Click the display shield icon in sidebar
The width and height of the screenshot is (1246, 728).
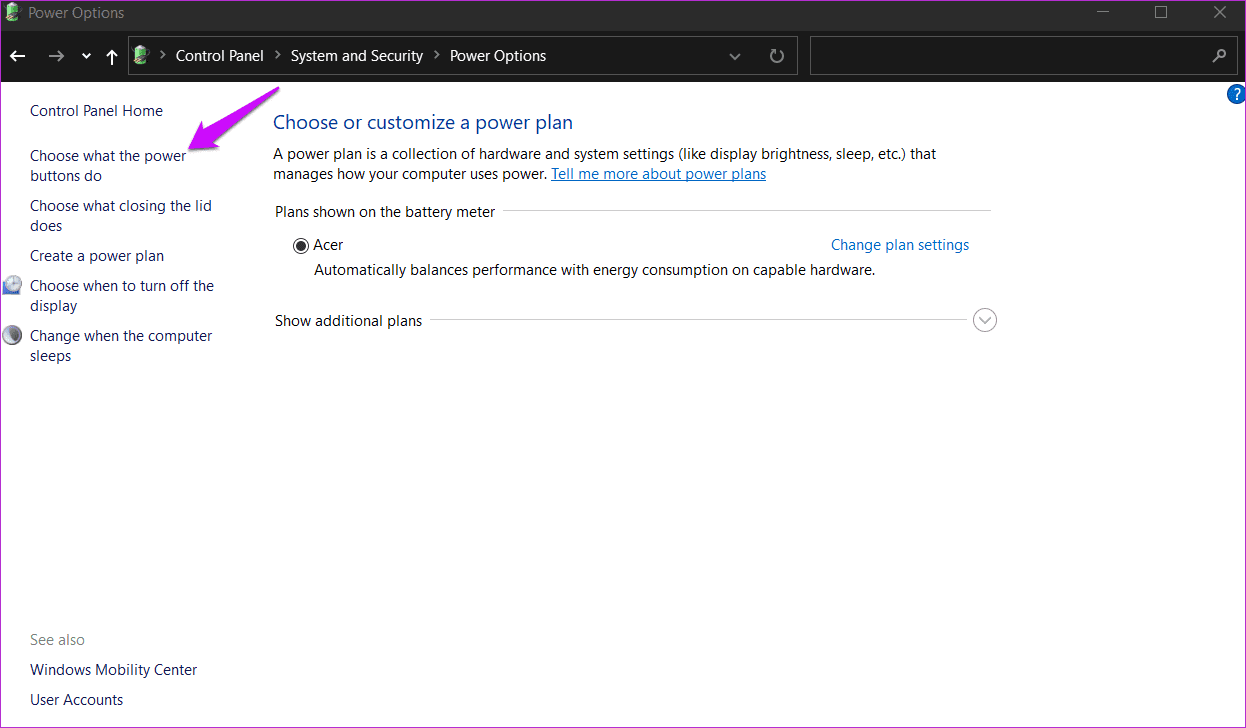click(12, 285)
